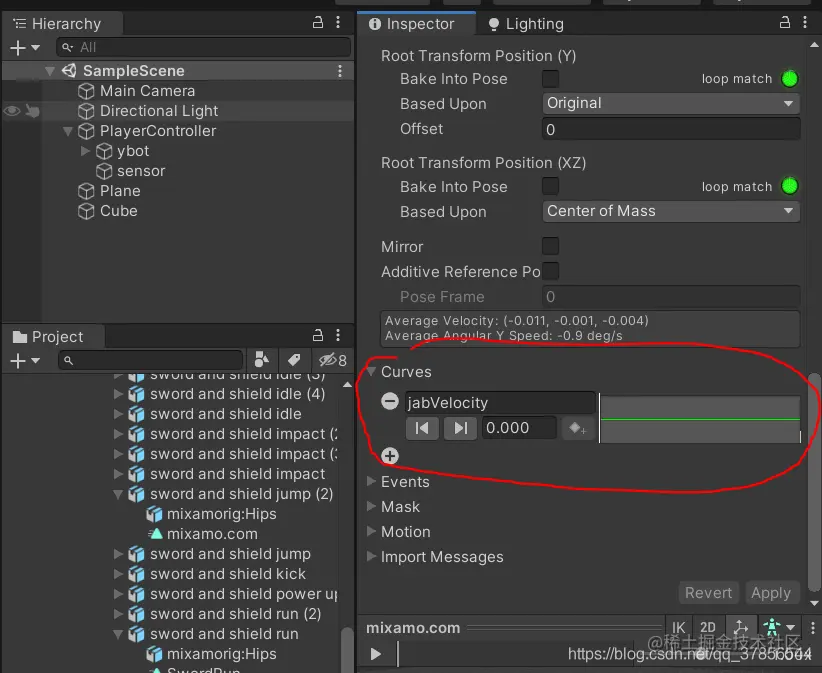Viewport: 822px width, 673px height.
Task: Open the SampleScene context menu dots
Action: pyautogui.click(x=340, y=71)
